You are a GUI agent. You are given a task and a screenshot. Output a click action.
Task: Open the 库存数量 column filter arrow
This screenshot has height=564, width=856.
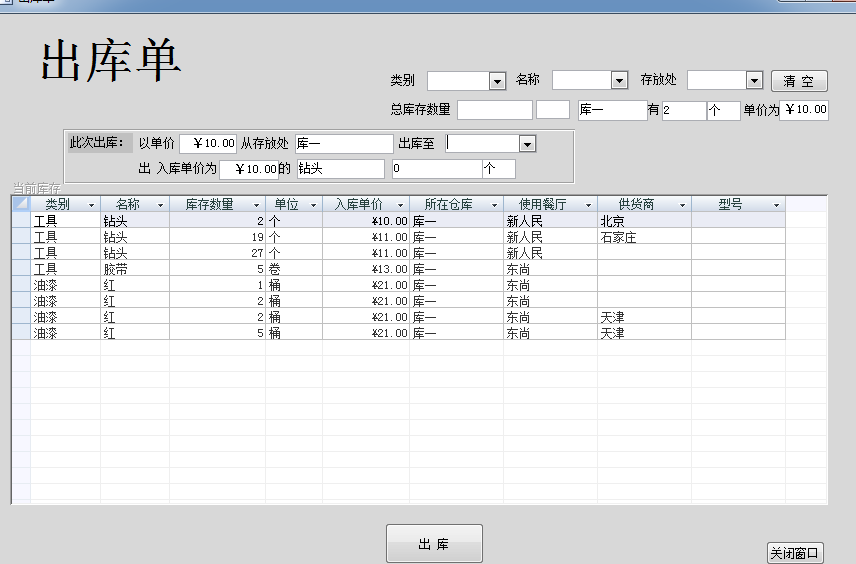point(256,205)
